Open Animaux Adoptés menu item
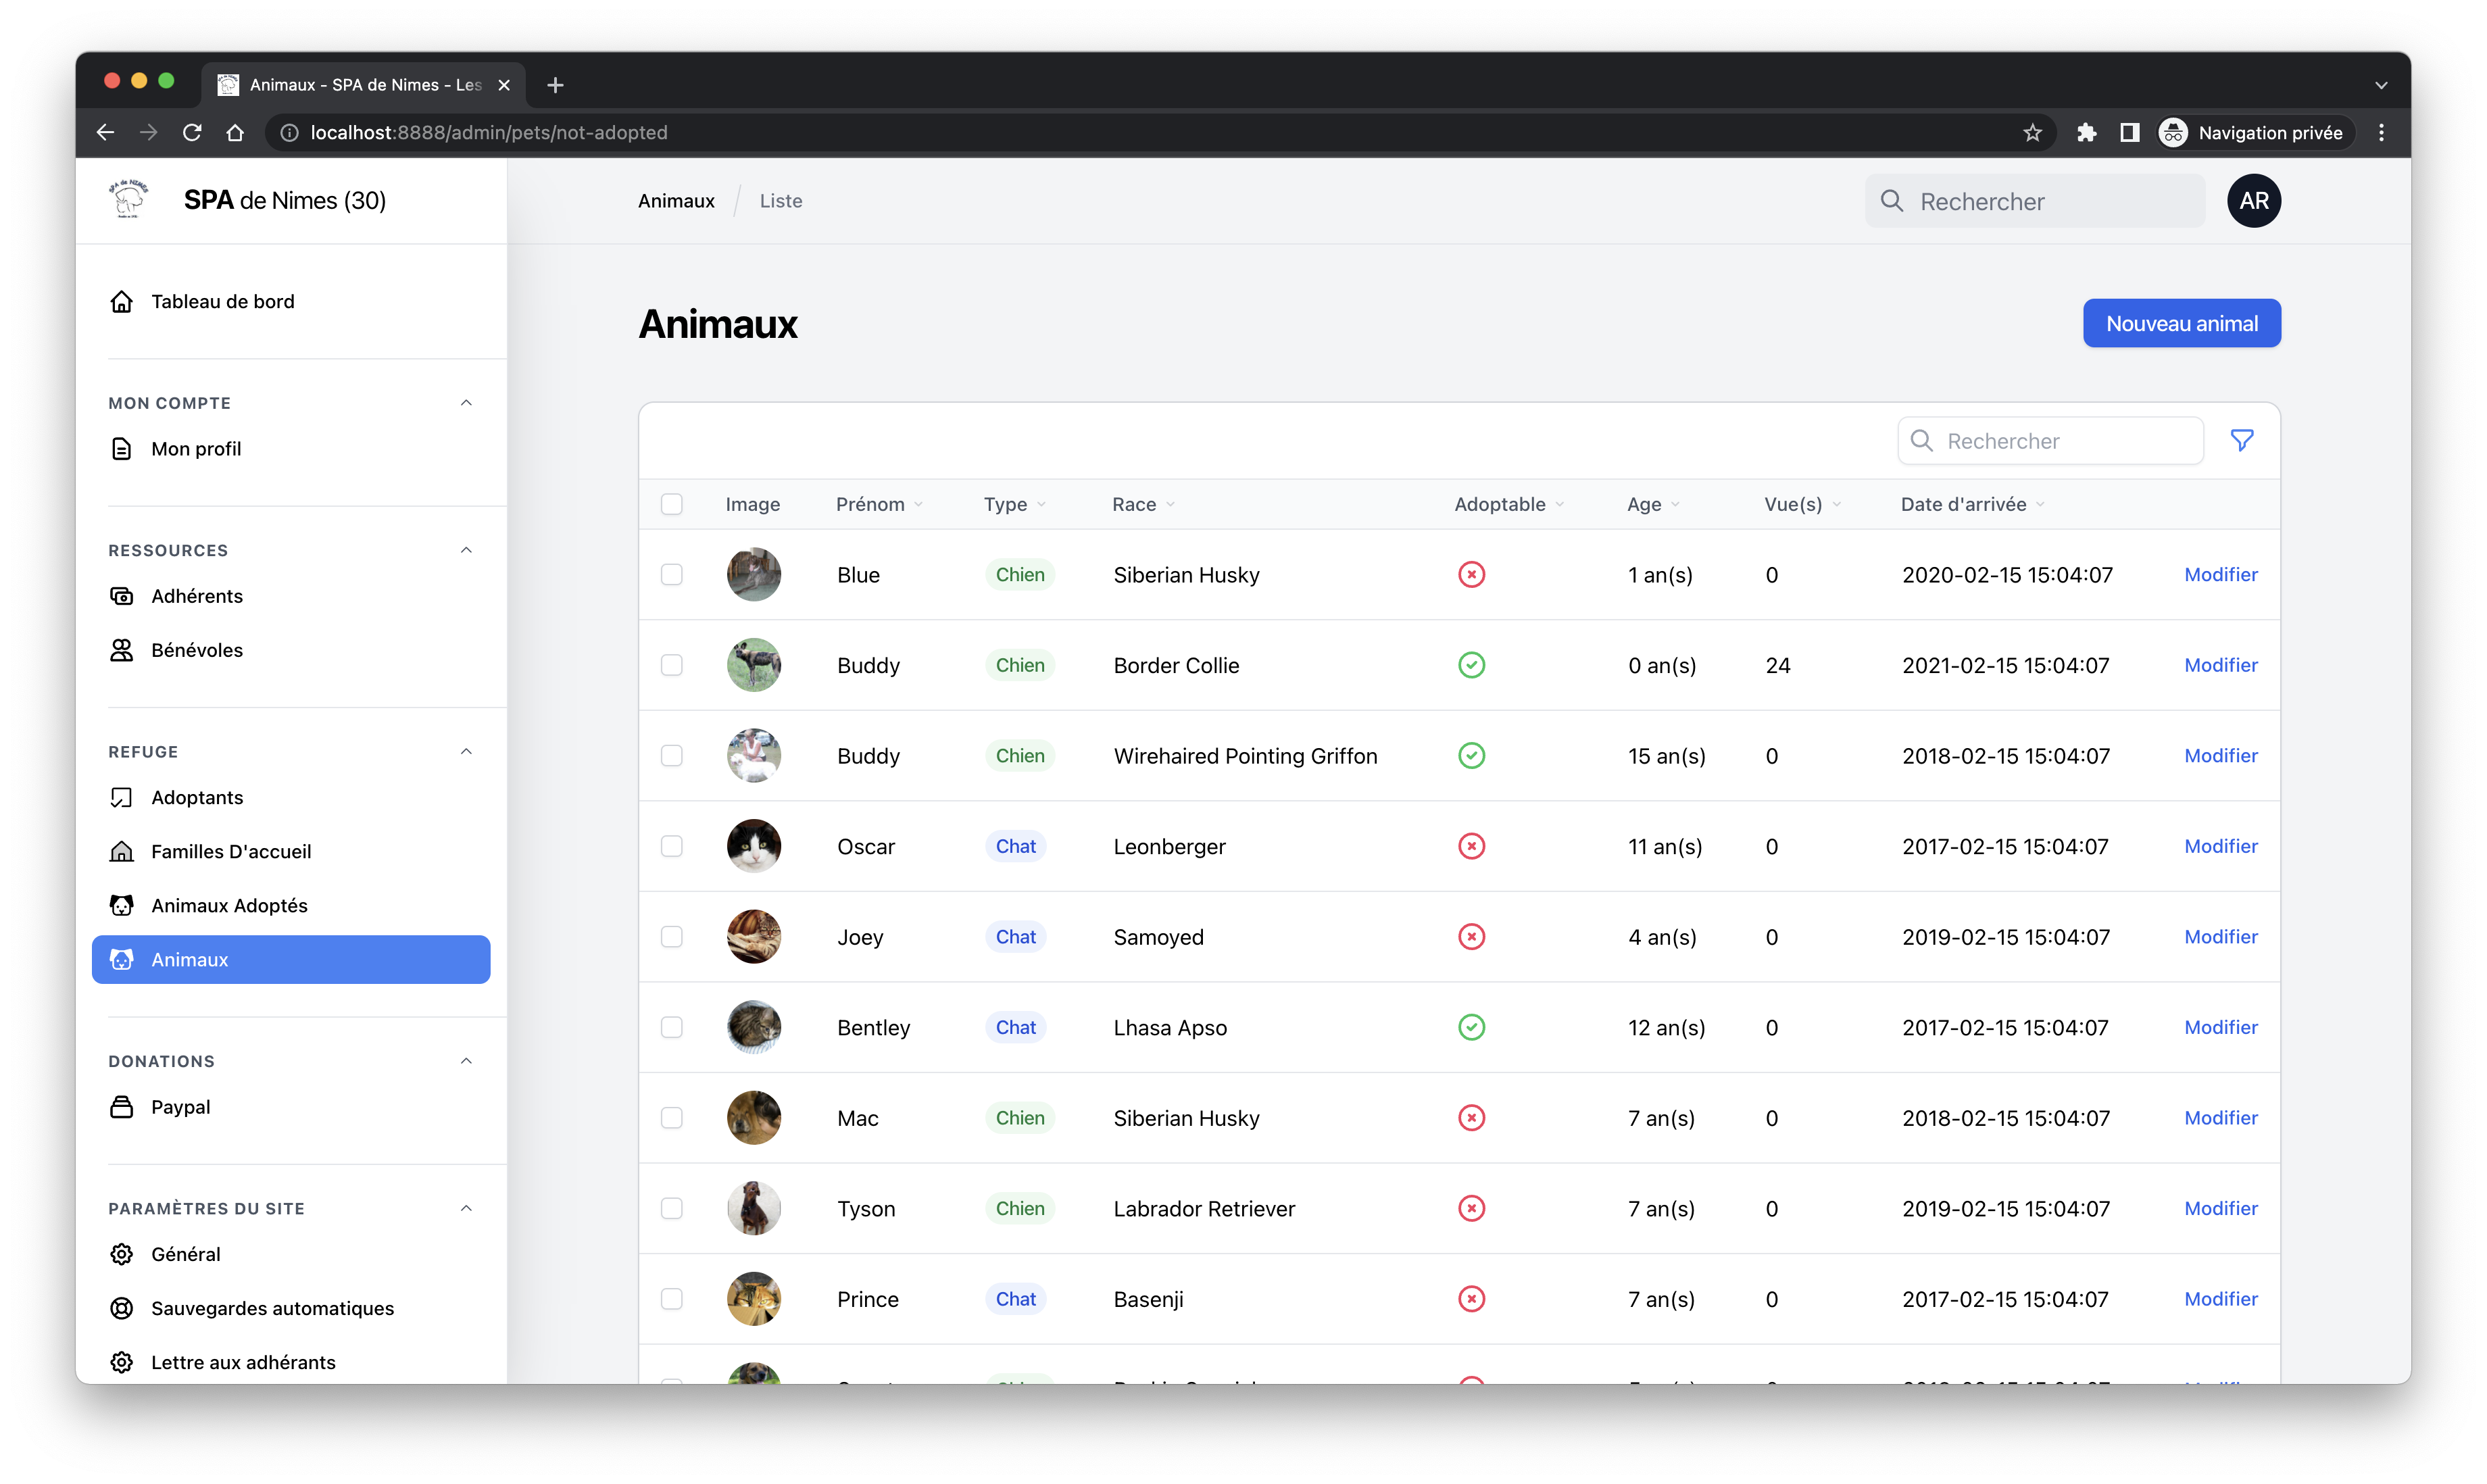This screenshot has width=2487, height=1484. click(229, 905)
